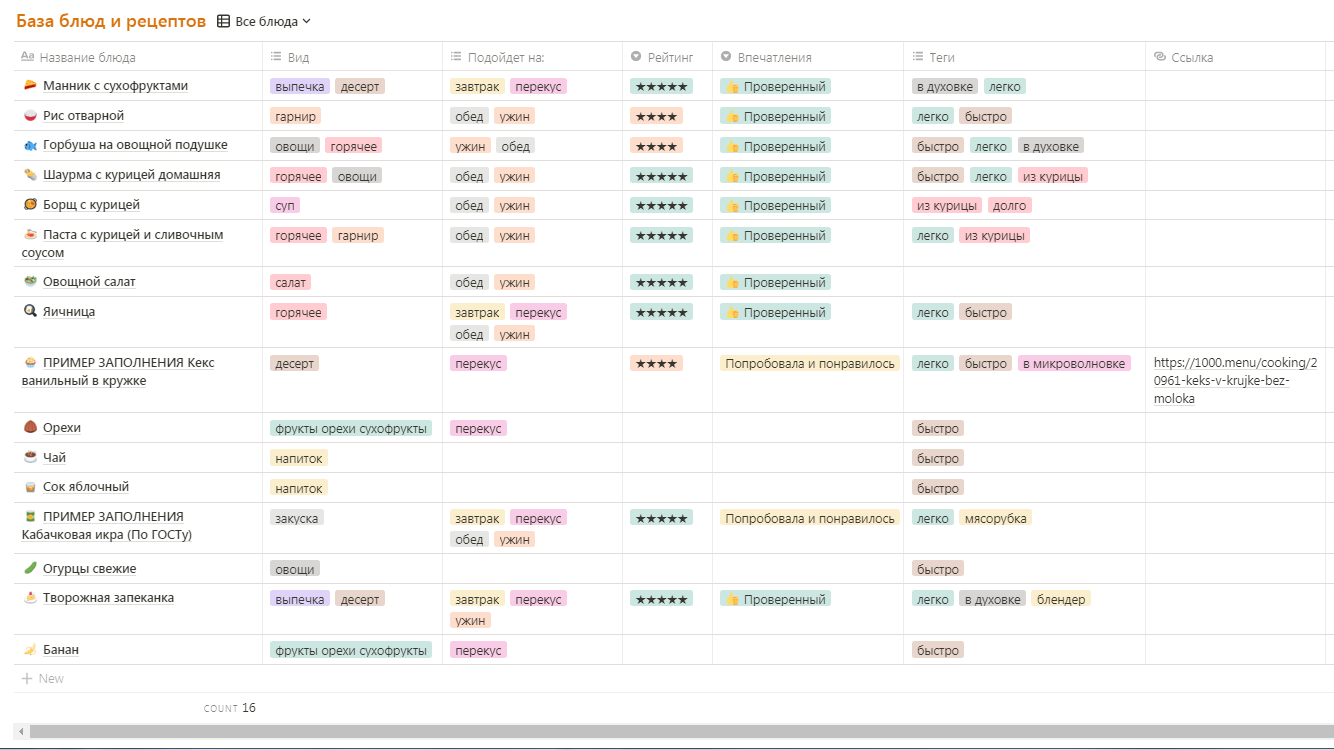Click the напиток tag in Сок яблочный row

click(299, 488)
